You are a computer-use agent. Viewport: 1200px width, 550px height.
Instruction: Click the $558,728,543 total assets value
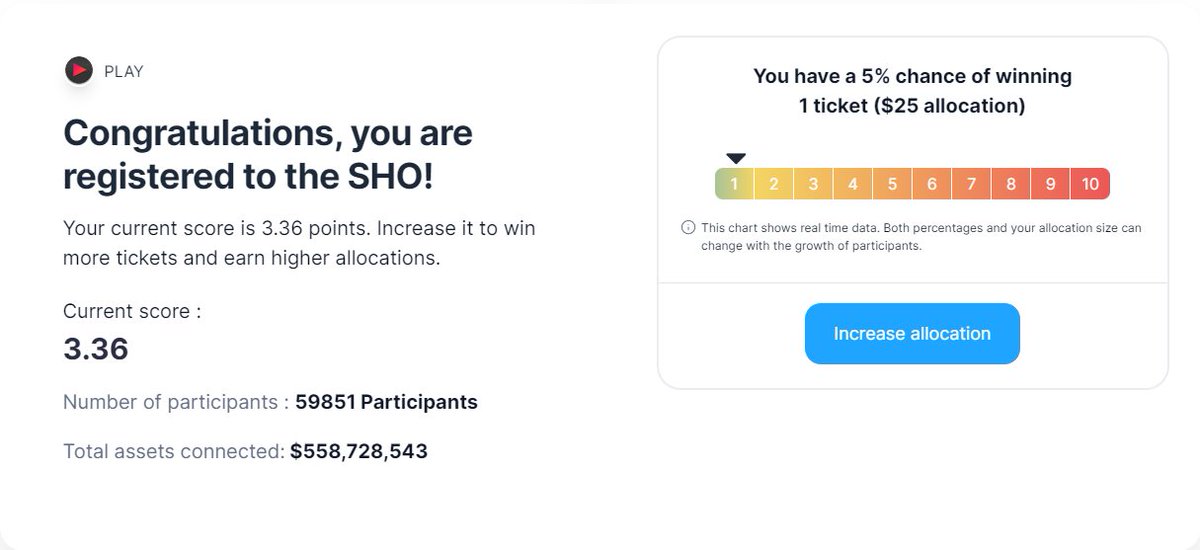click(359, 451)
